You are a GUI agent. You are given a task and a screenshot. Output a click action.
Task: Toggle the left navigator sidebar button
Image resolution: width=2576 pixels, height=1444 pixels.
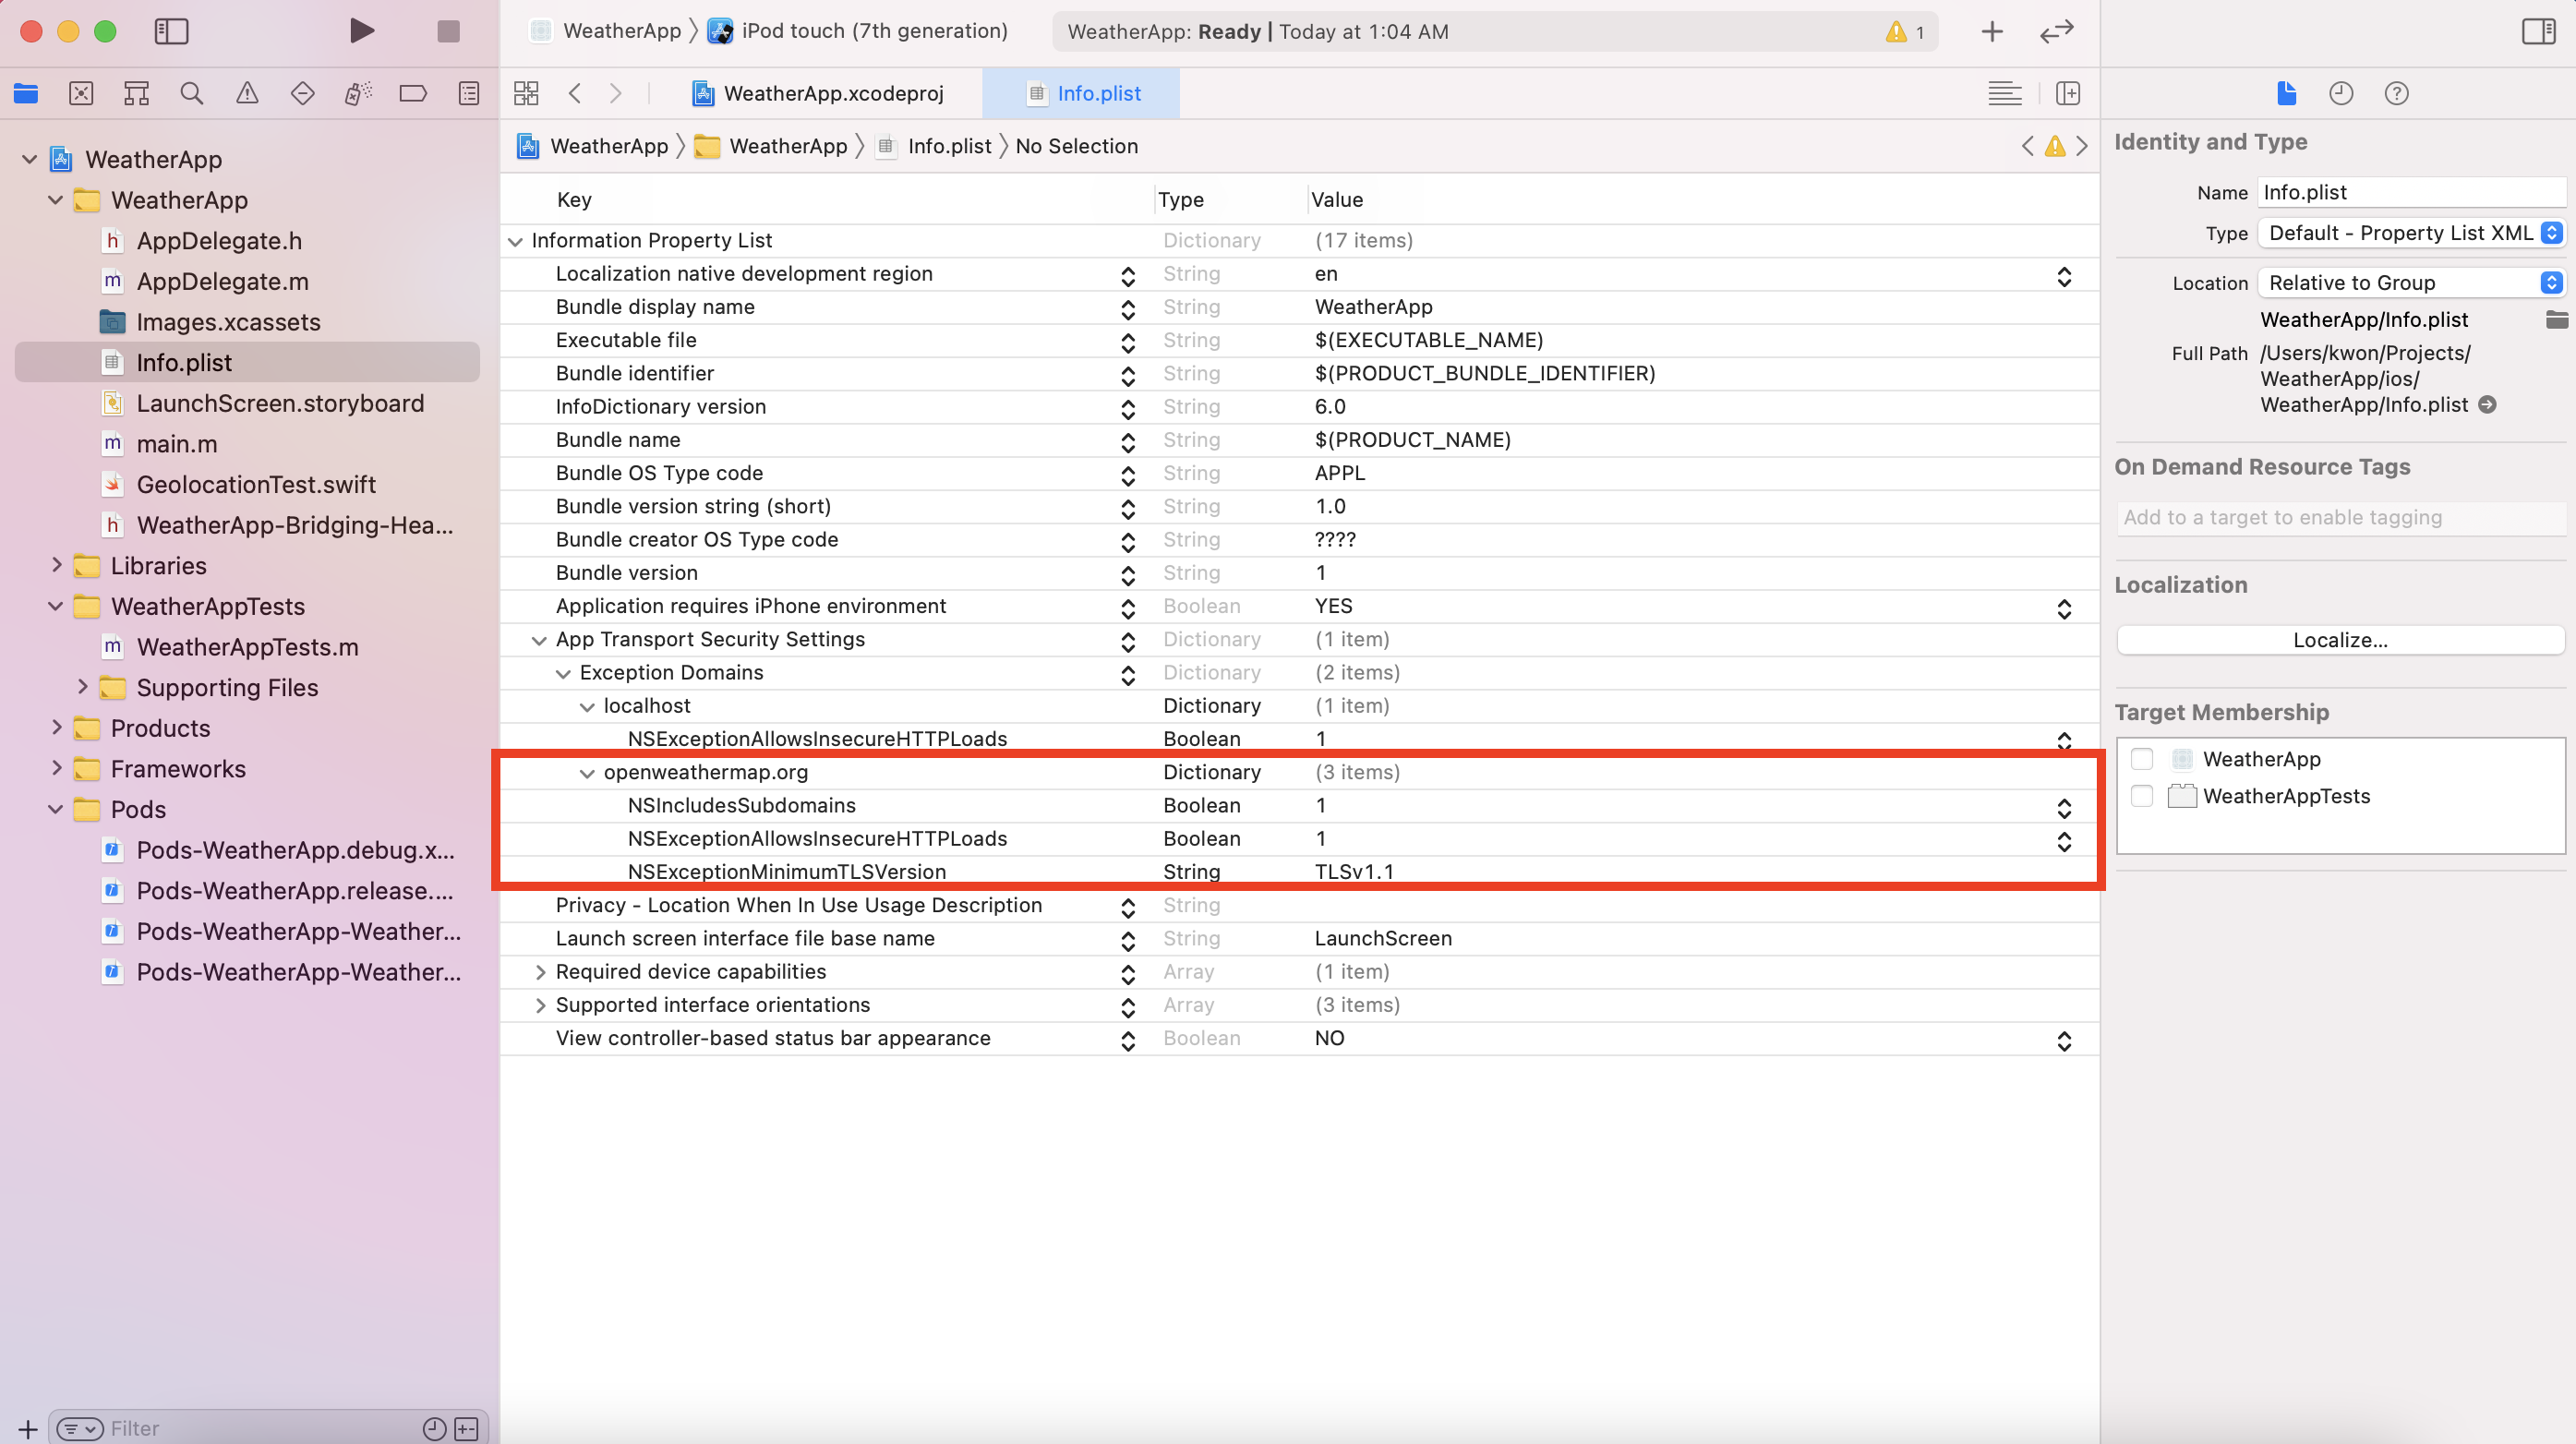pos(171,31)
